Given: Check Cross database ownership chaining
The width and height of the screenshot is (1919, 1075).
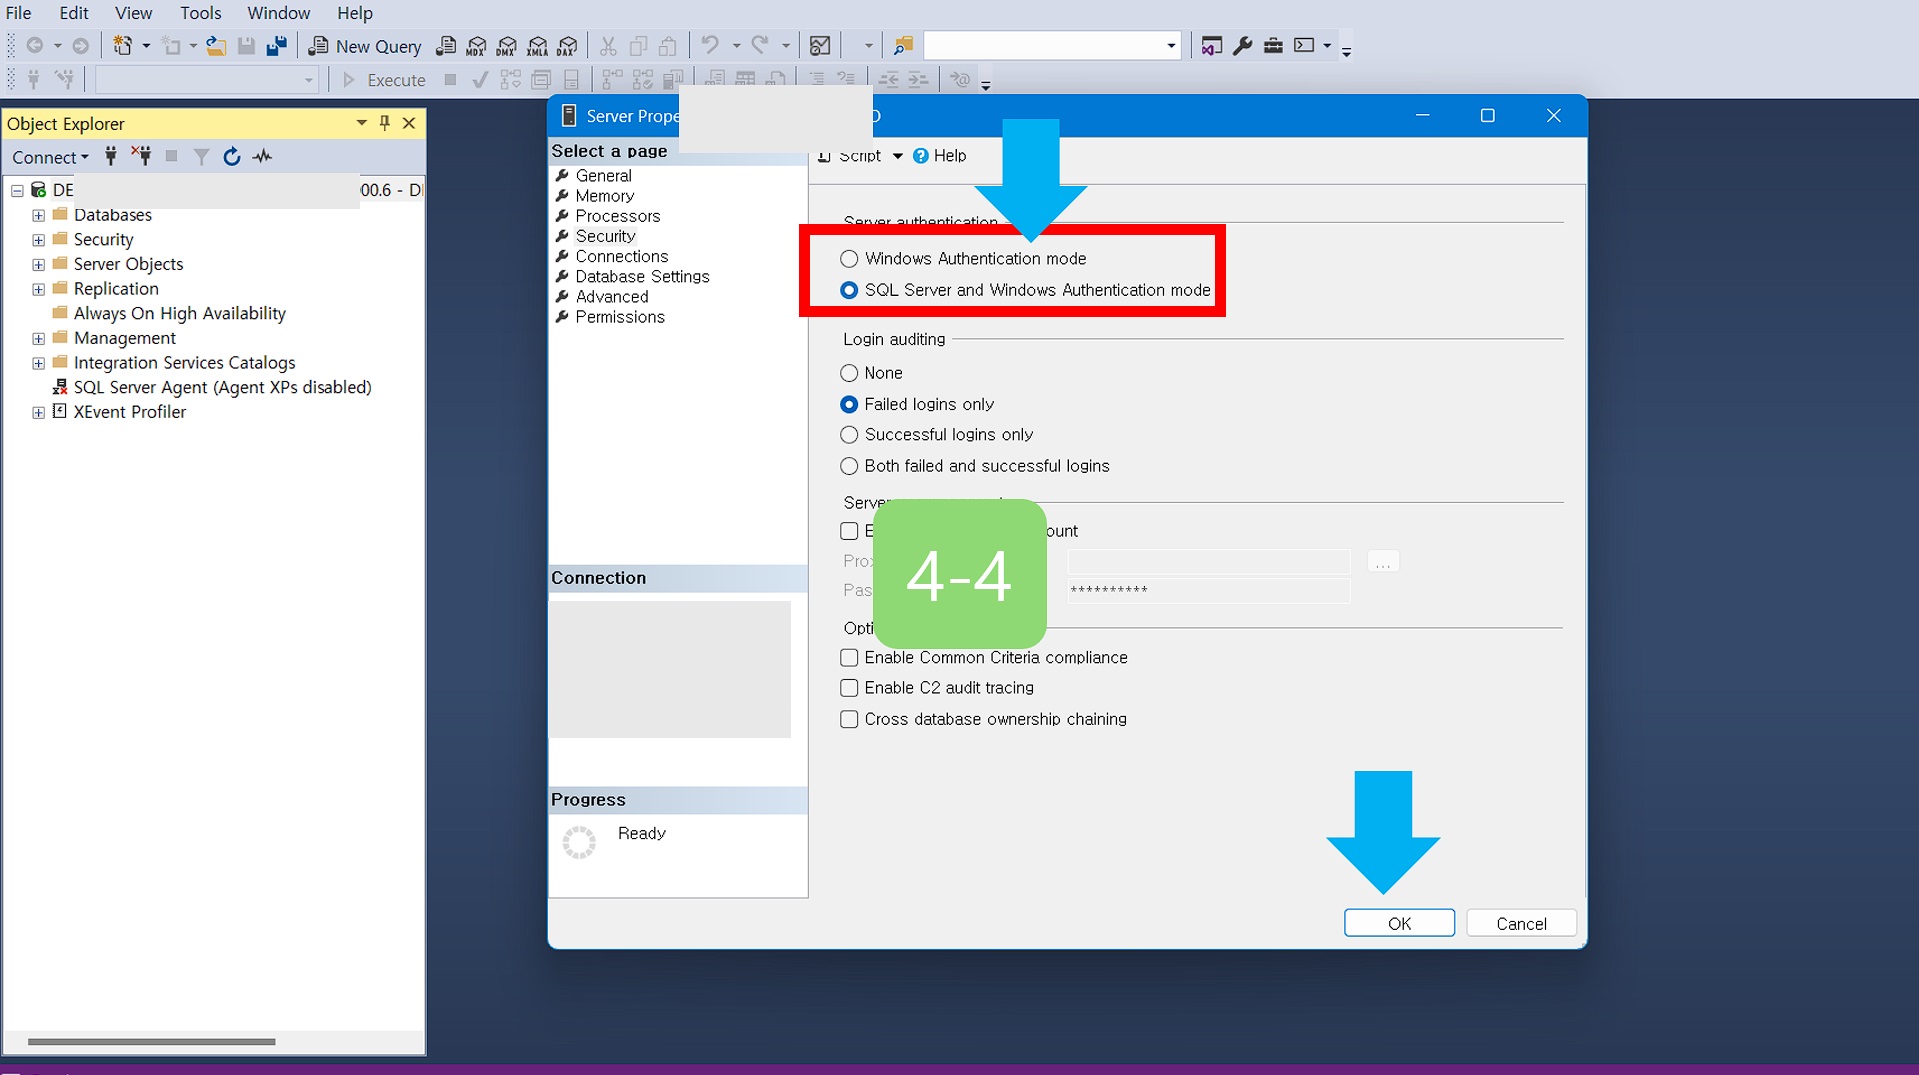Looking at the screenshot, I should tap(849, 719).
